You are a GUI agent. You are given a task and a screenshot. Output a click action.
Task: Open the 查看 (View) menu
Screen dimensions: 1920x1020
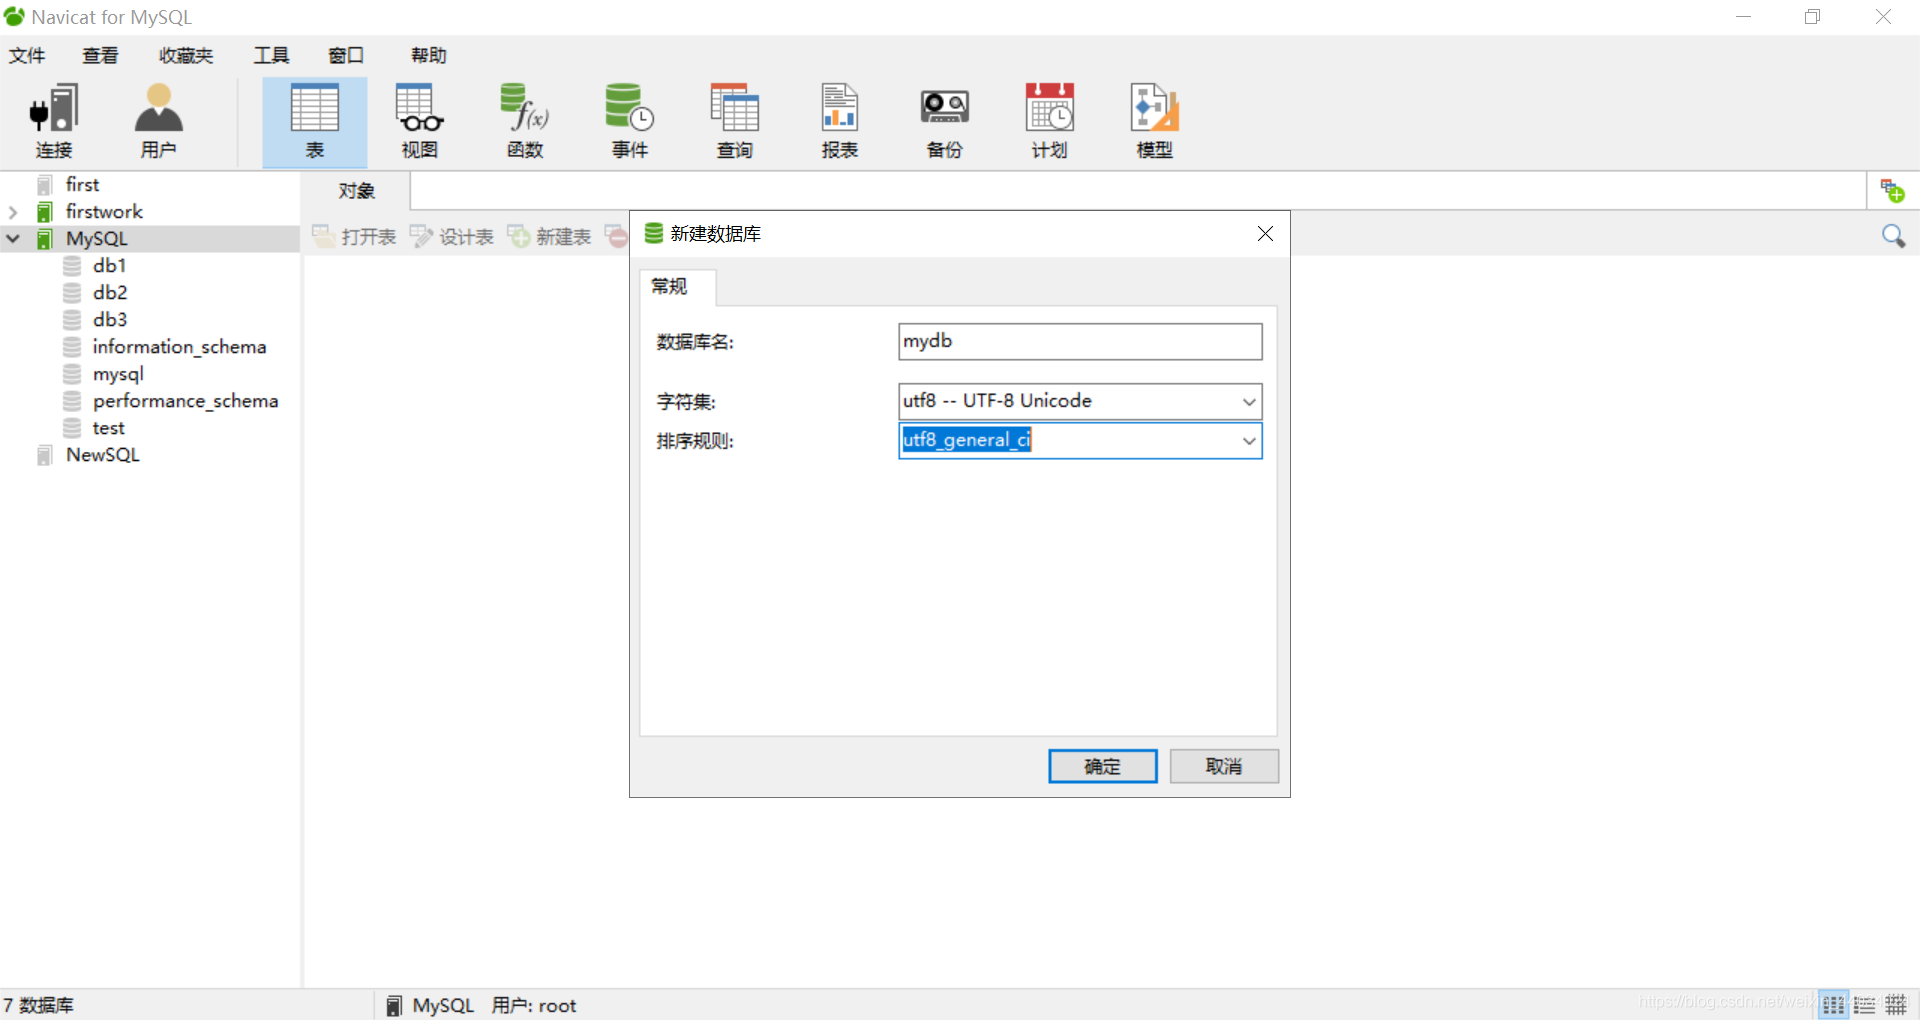click(100, 56)
